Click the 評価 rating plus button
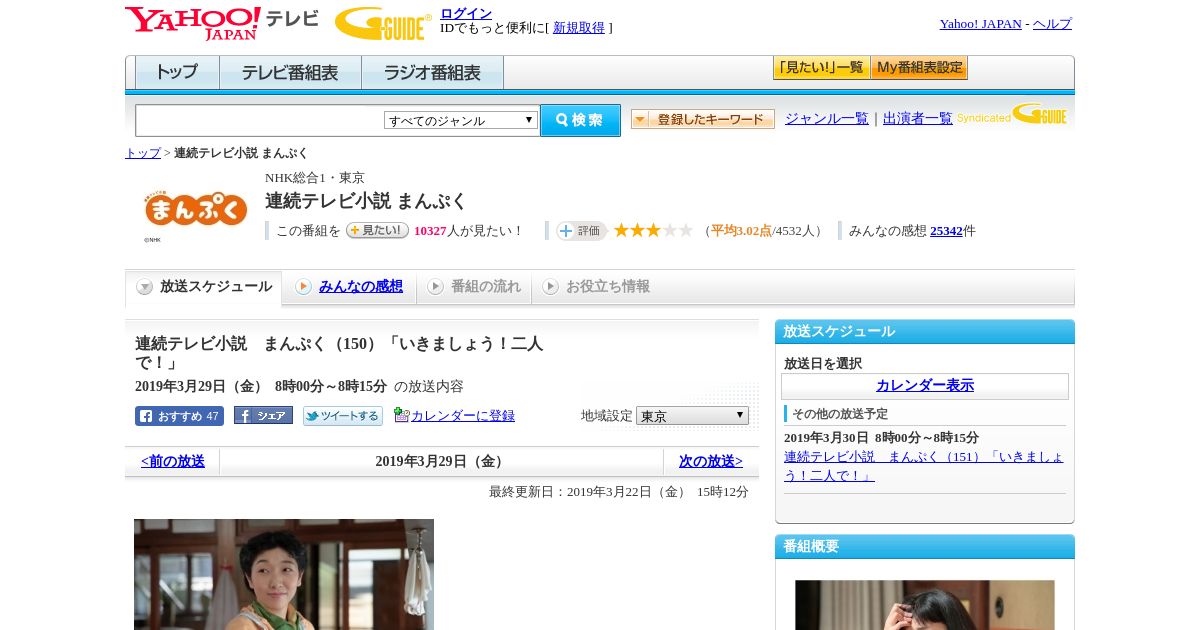This screenshot has height=630, width=1200. (581, 231)
